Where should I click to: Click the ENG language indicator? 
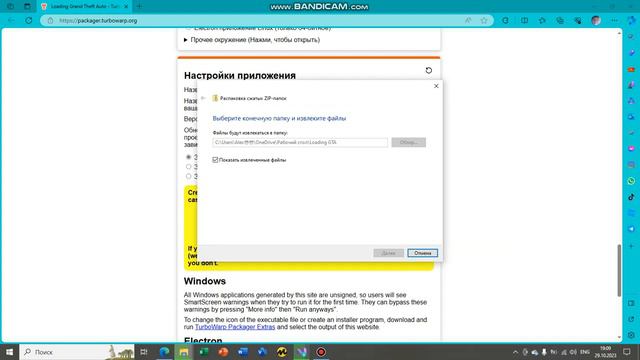[585, 352]
